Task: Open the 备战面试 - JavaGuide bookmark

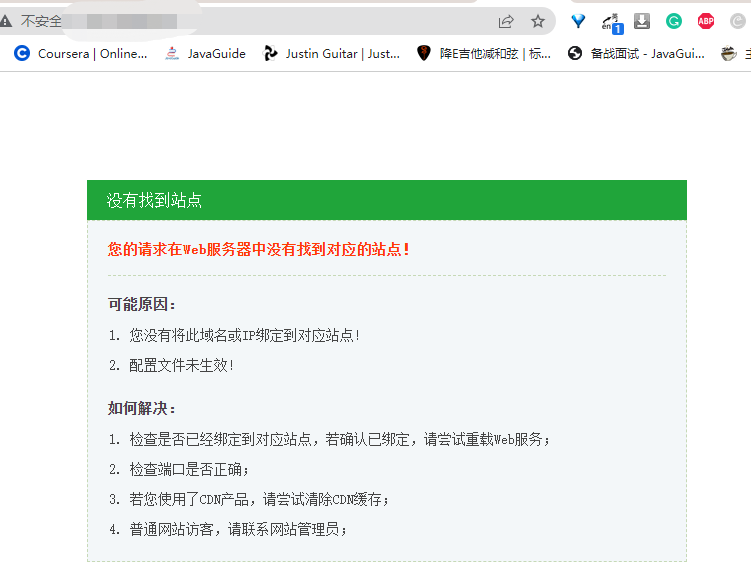Action: [636, 53]
